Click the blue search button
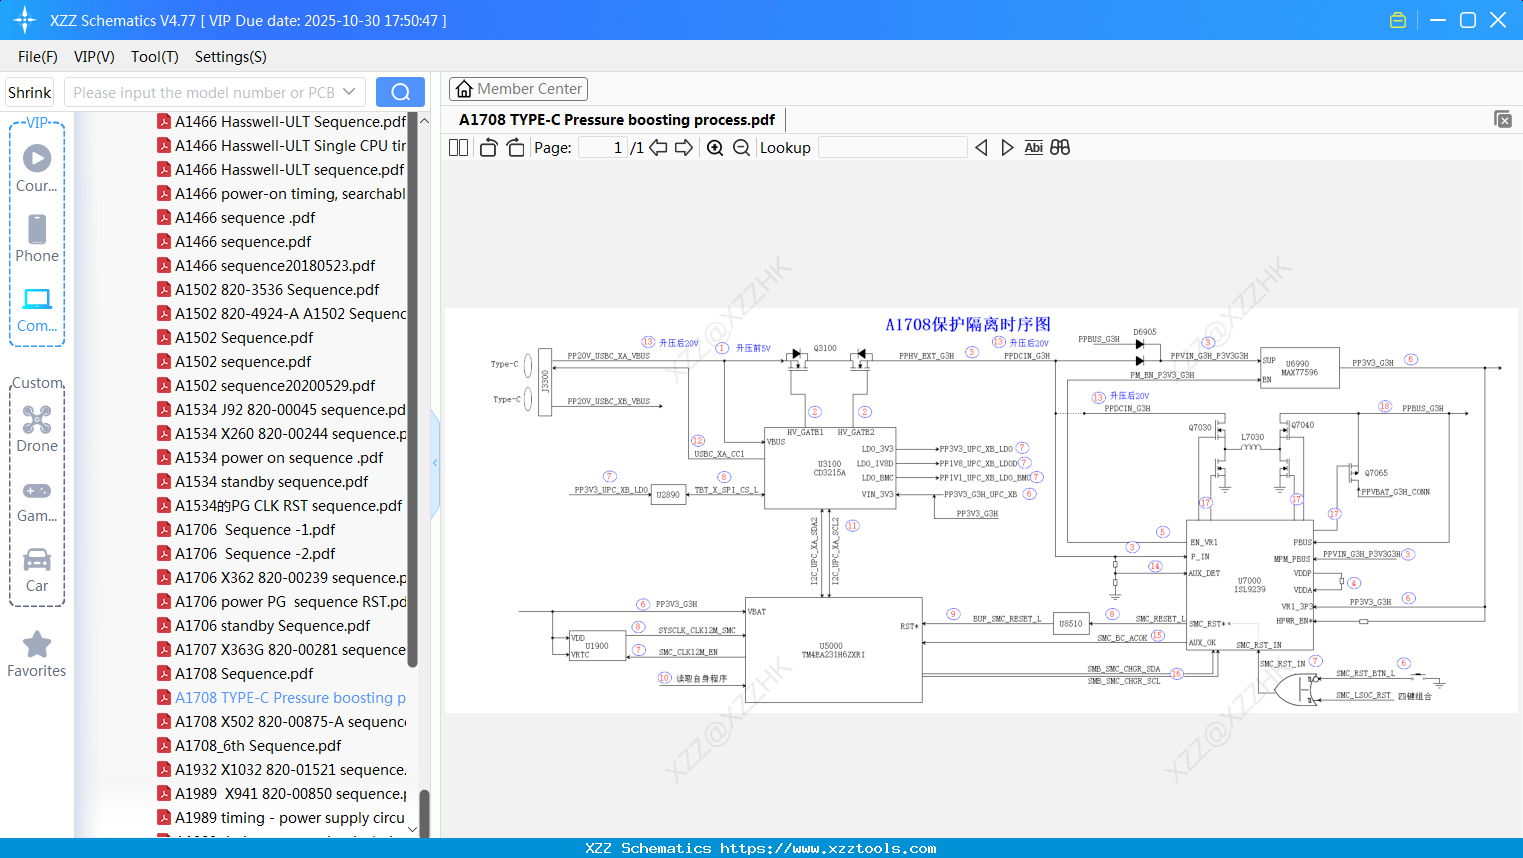This screenshot has width=1523, height=858. point(400,92)
